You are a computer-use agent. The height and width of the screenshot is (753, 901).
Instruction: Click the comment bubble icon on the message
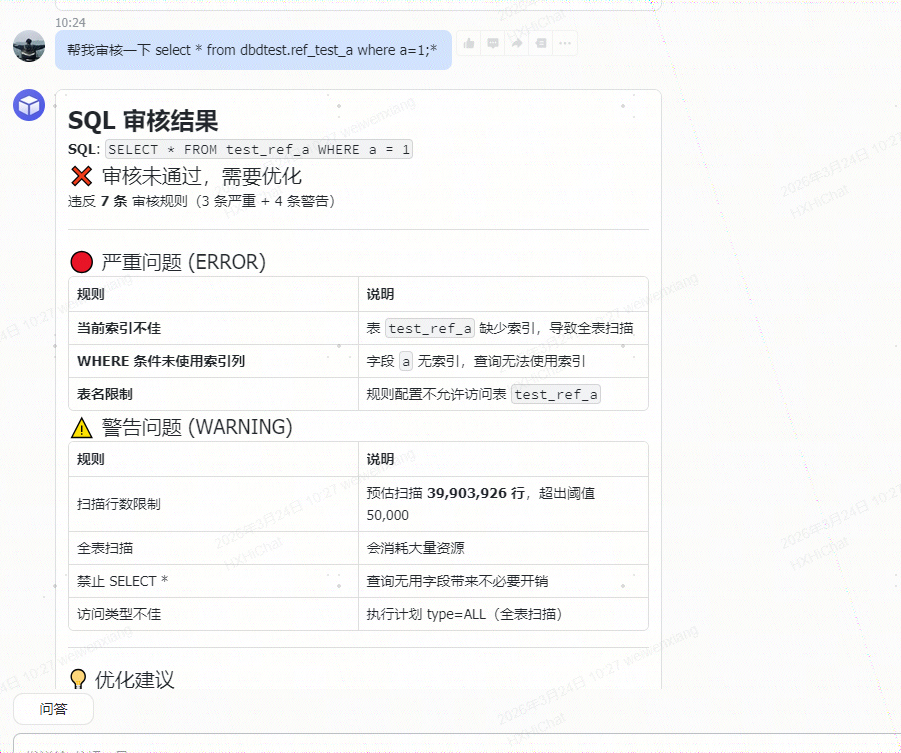pyautogui.click(x=493, y=44)
